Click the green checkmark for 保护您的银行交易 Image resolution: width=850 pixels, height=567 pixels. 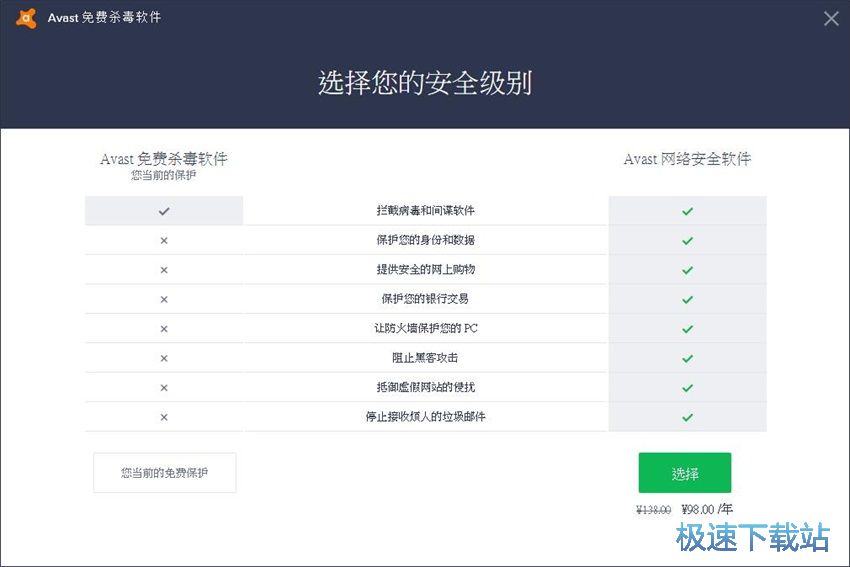(687, 299)
